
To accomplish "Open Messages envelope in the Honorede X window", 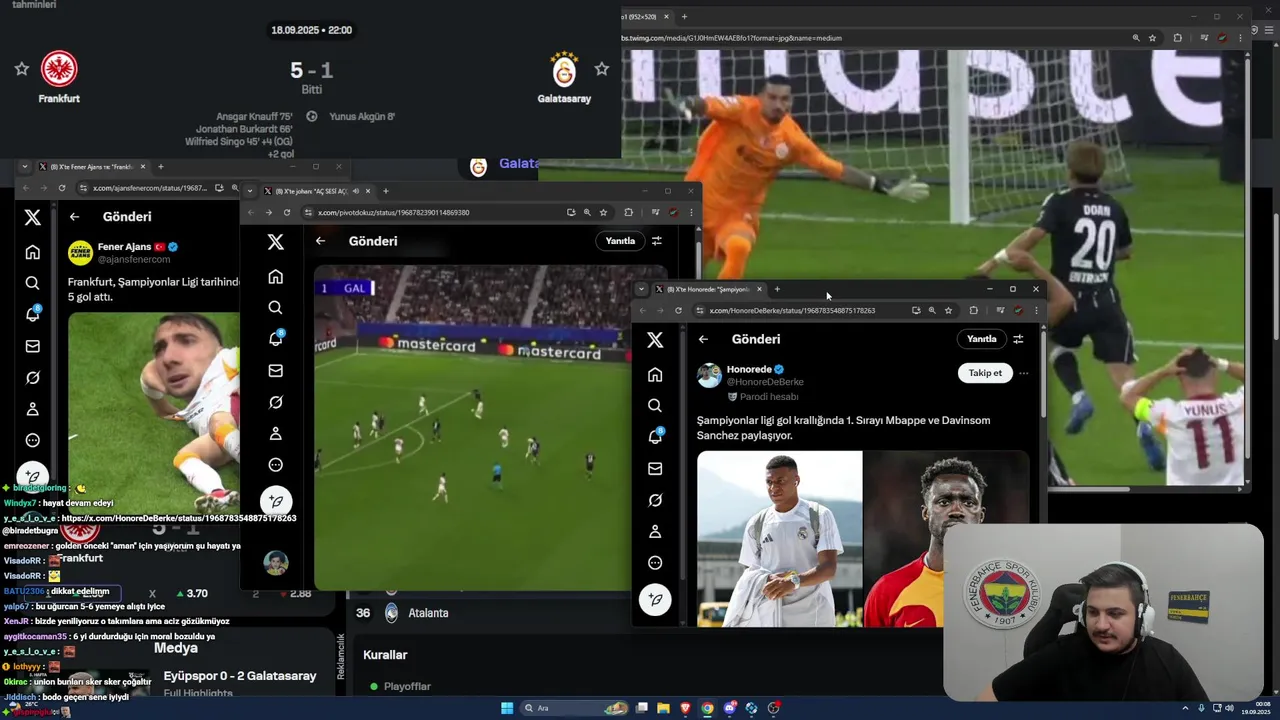I will (x=655, y=468).
